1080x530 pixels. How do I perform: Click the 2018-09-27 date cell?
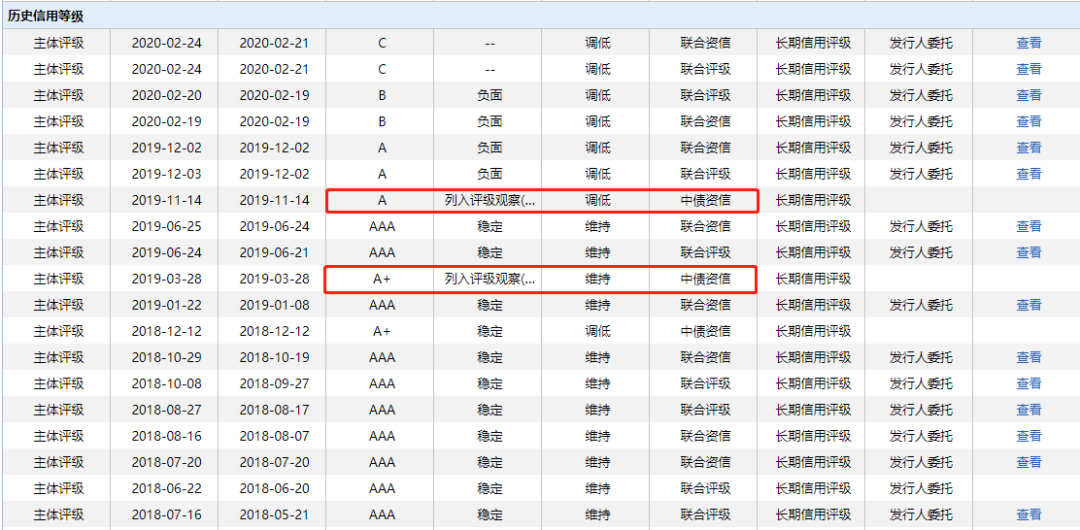tap(273, 384)
